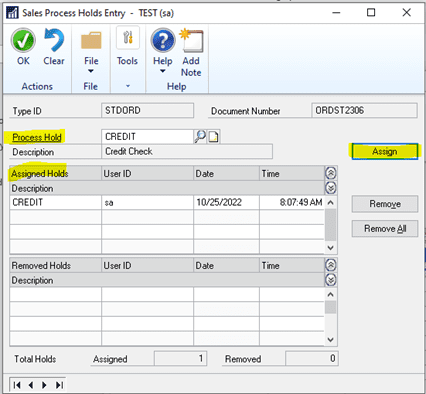Click the Remove All button
Screen dimensions: 426x394
pyautogui.click(x=385, y=229)
